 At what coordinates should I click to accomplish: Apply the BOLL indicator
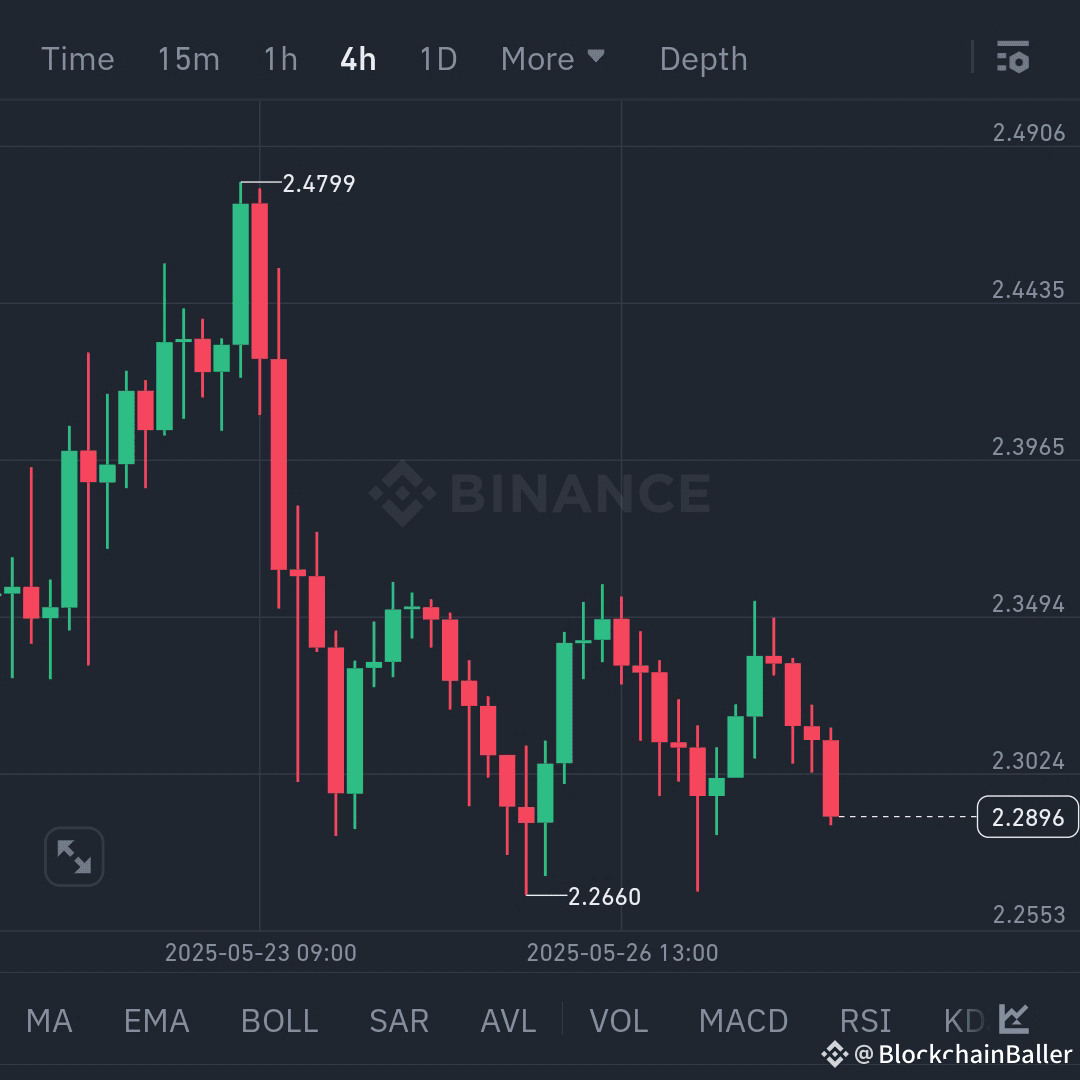click(x=278, y=1020)
